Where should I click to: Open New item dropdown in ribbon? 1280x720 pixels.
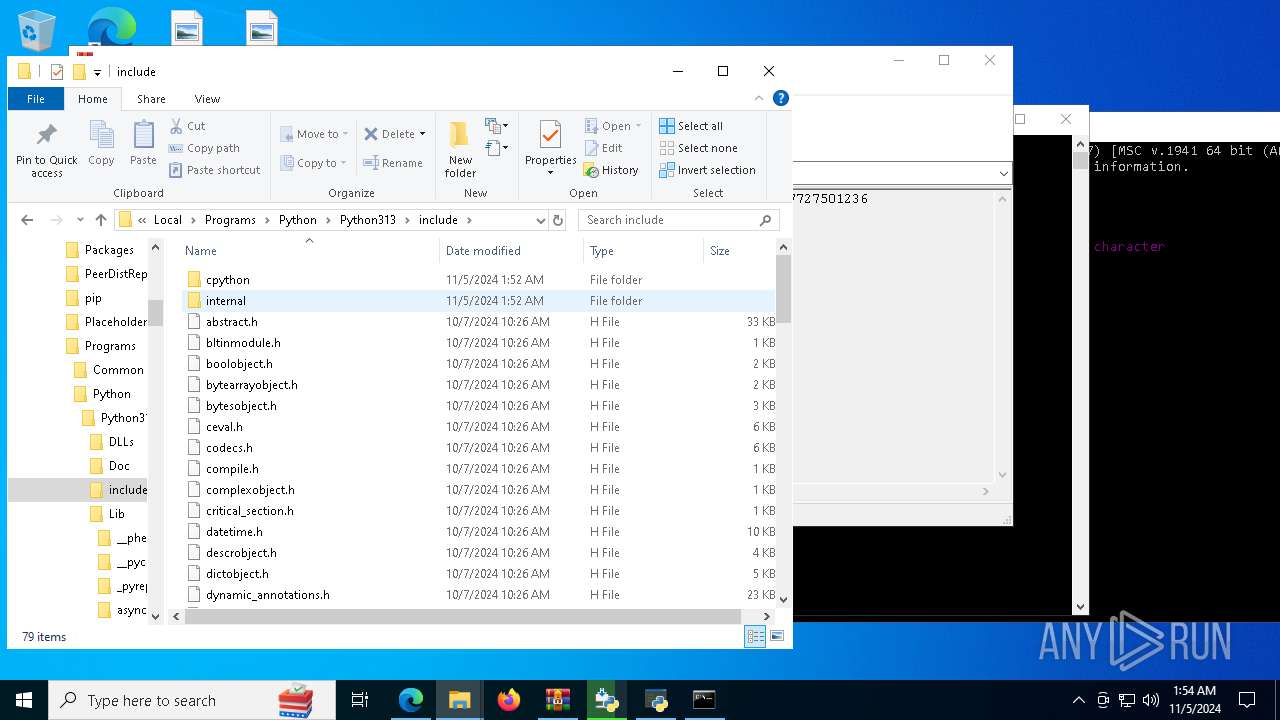tap(497, 126)
